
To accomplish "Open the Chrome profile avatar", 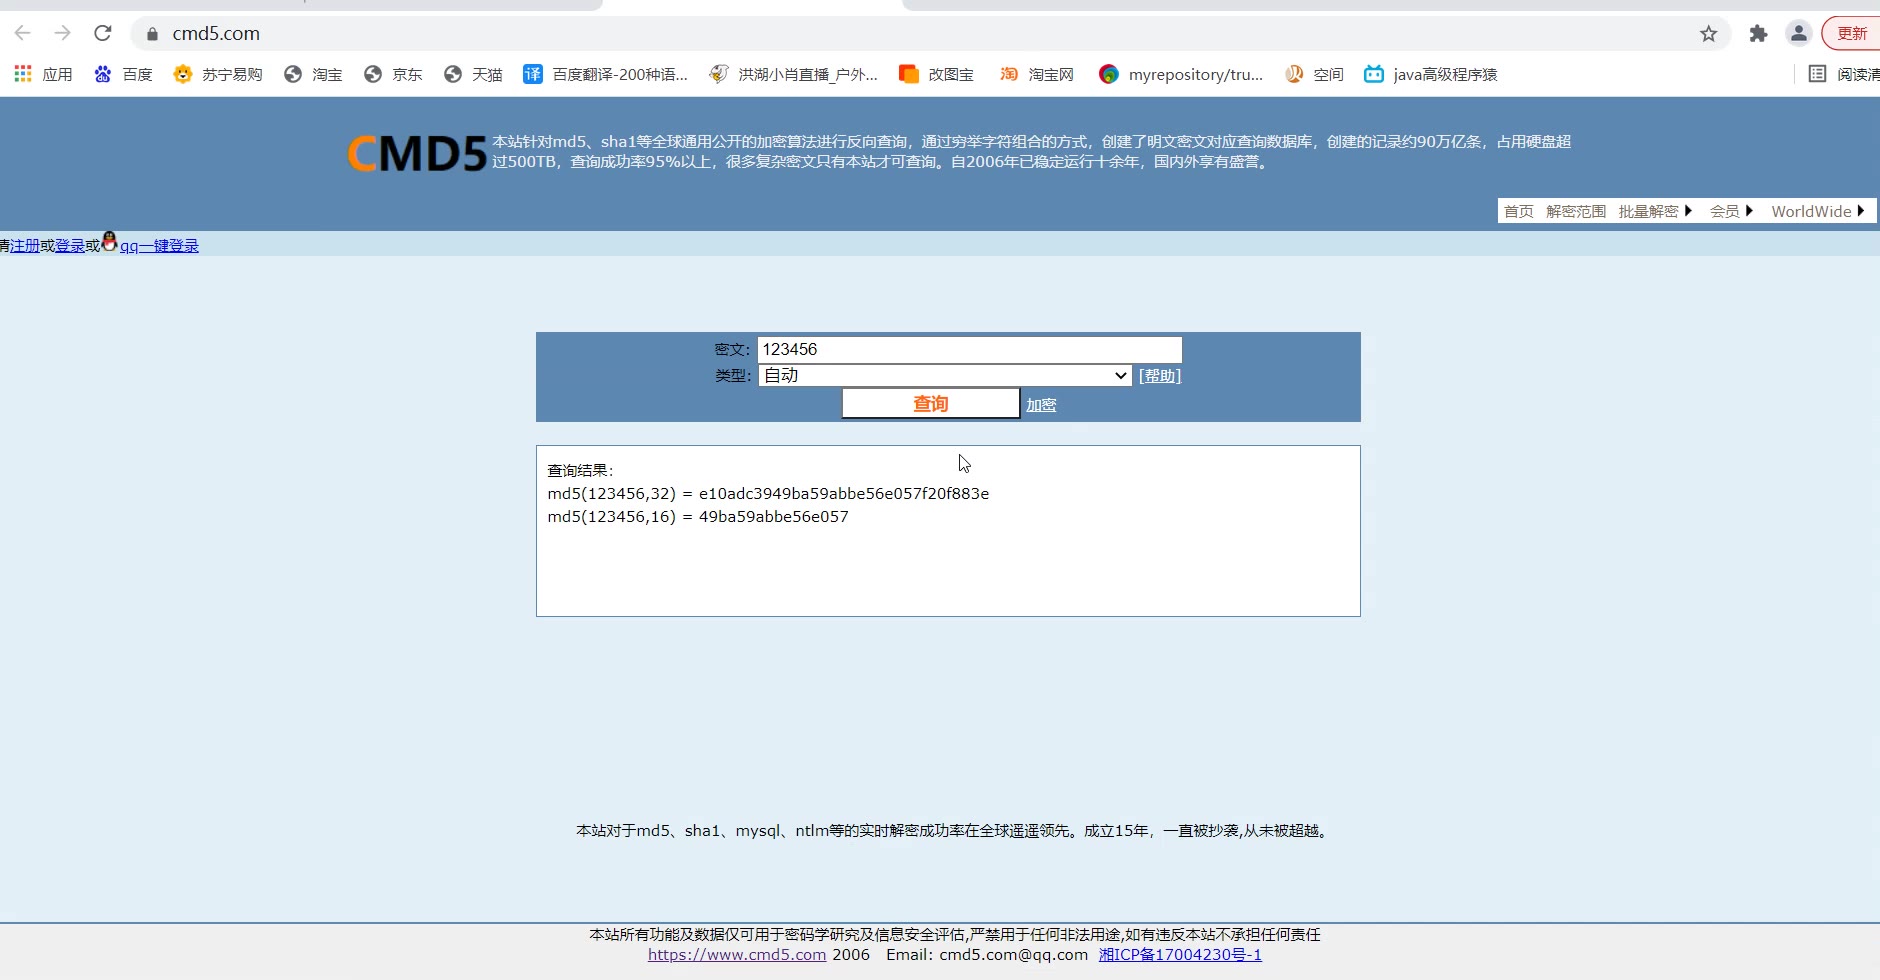I will pos(1798,34).
